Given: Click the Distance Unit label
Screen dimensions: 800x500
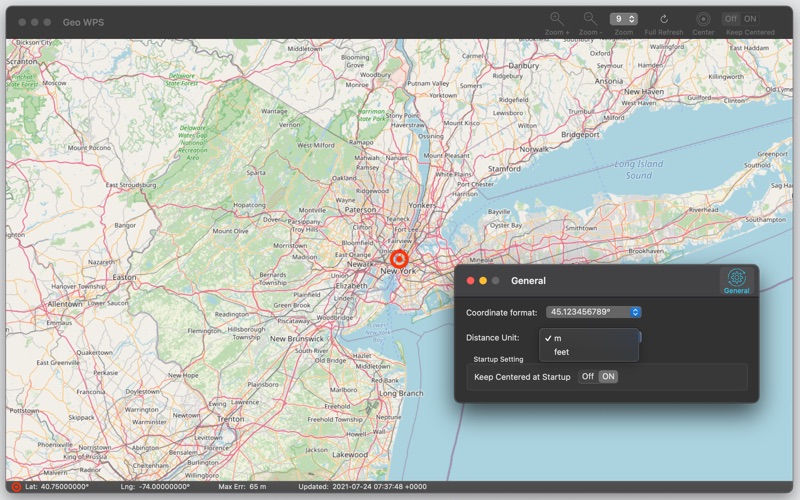Looking at the screenshot, I should point(492,338).
